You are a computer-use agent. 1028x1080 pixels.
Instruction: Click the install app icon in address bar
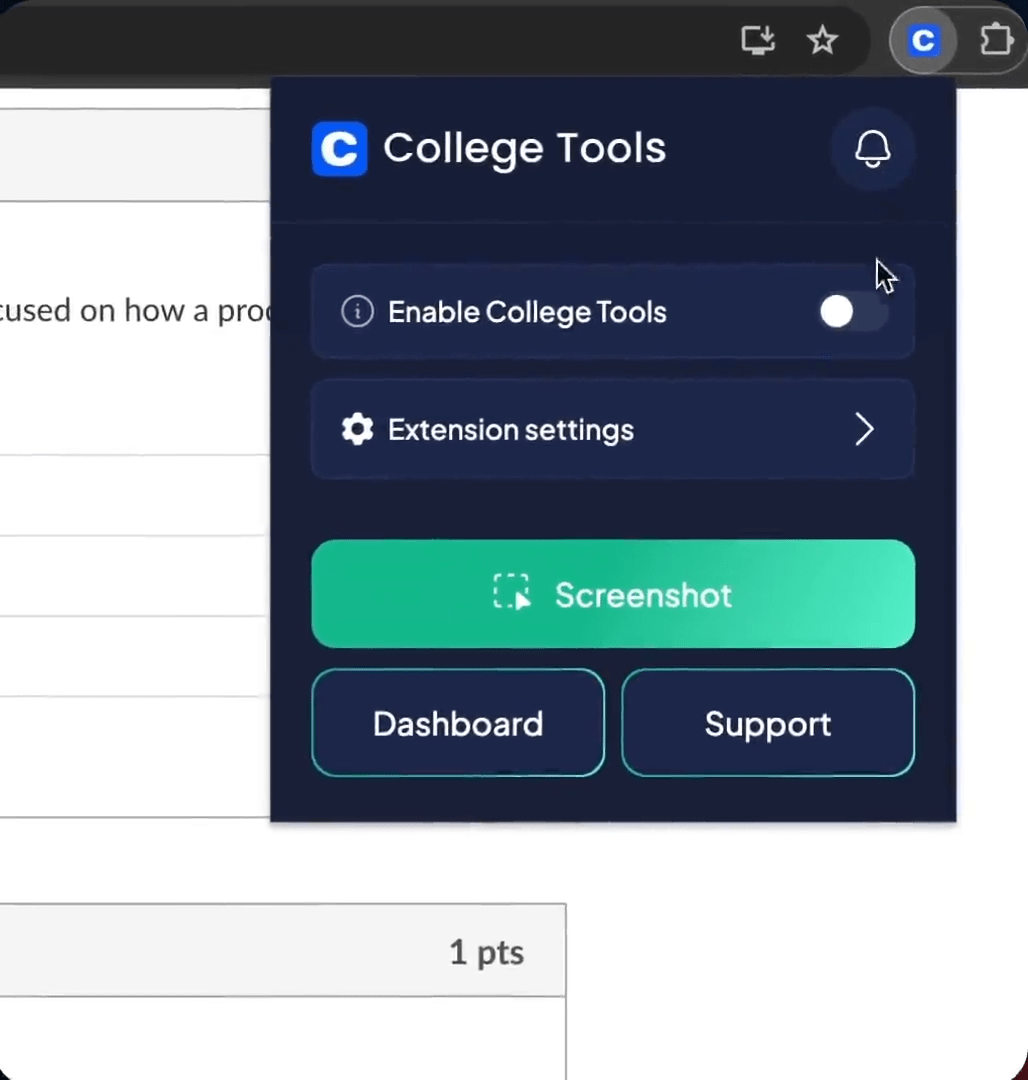coord(758,40)
